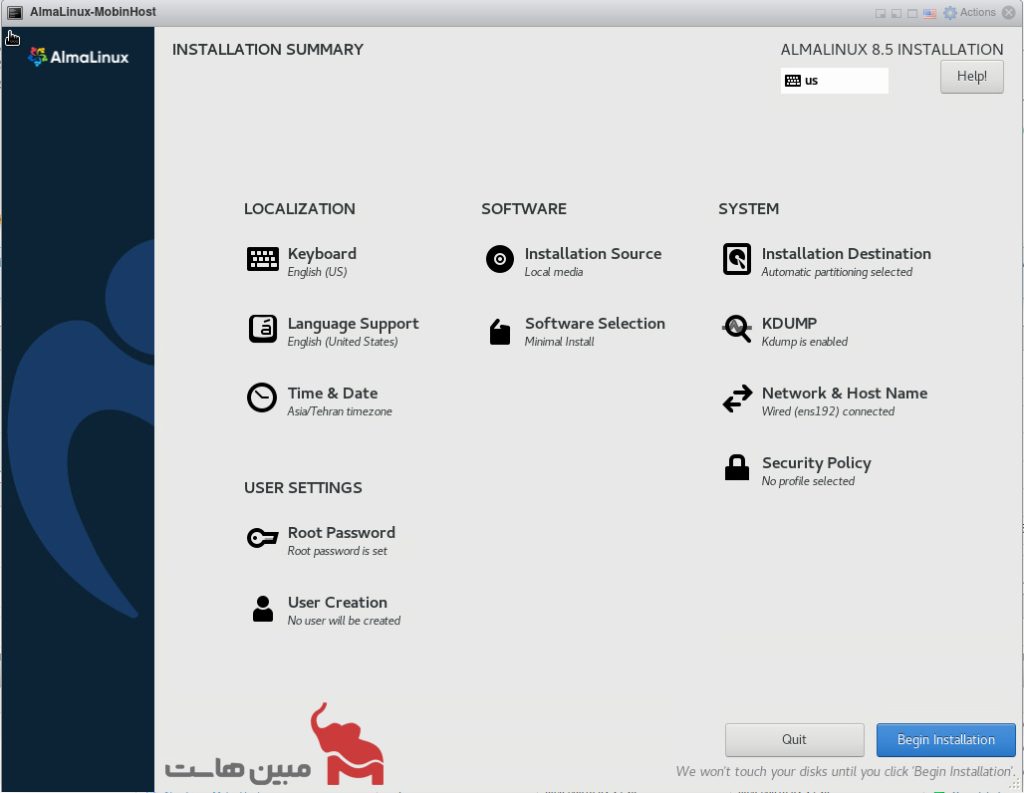The image size is (1024, 793).
Task: Click the "English (United States)" language status
Action: pos(343,342)
